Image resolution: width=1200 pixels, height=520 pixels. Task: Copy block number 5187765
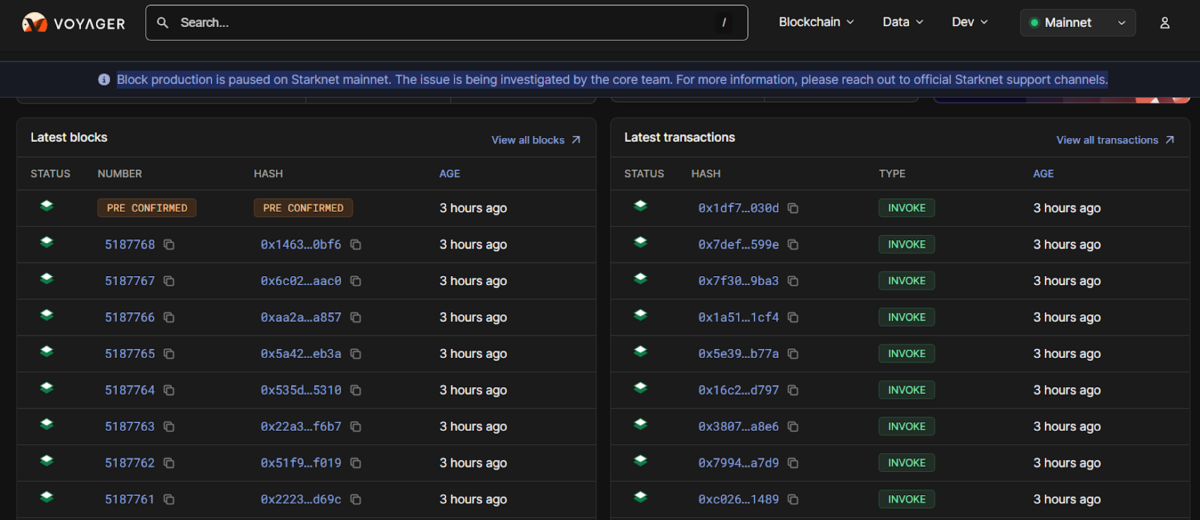pyautogui.click(x=169, y=354)
